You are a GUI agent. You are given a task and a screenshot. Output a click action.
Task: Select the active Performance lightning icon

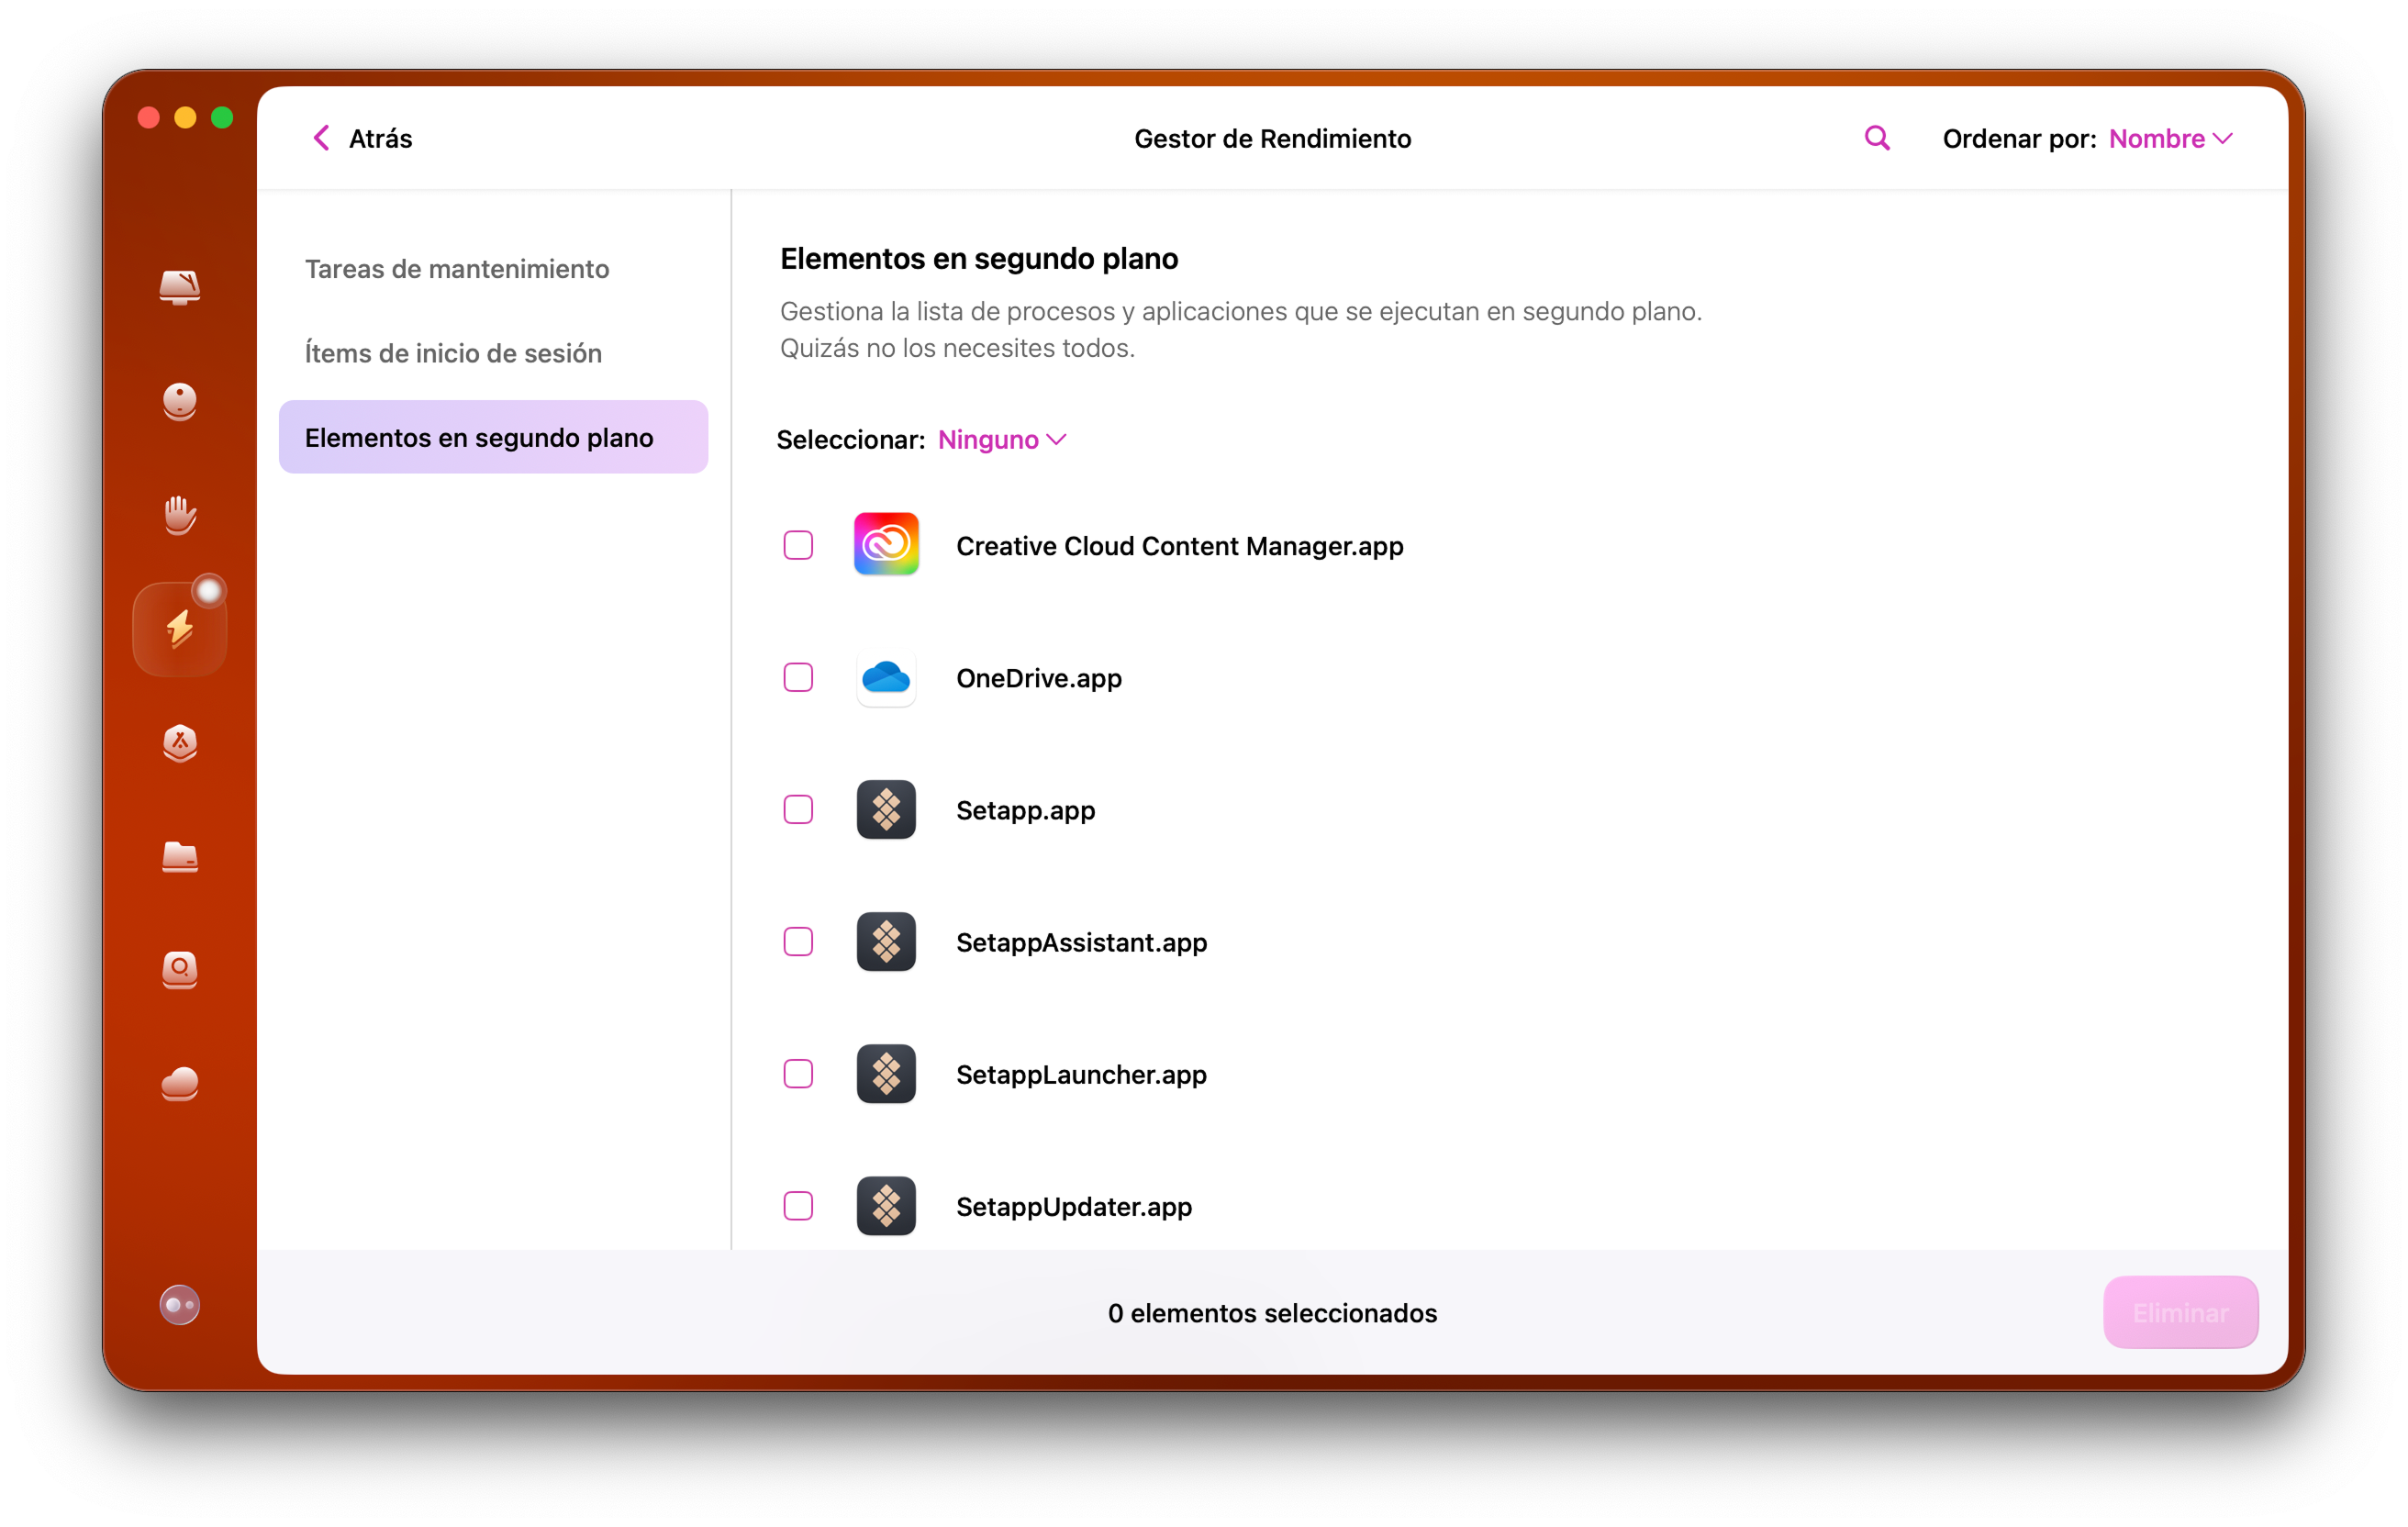180,627
